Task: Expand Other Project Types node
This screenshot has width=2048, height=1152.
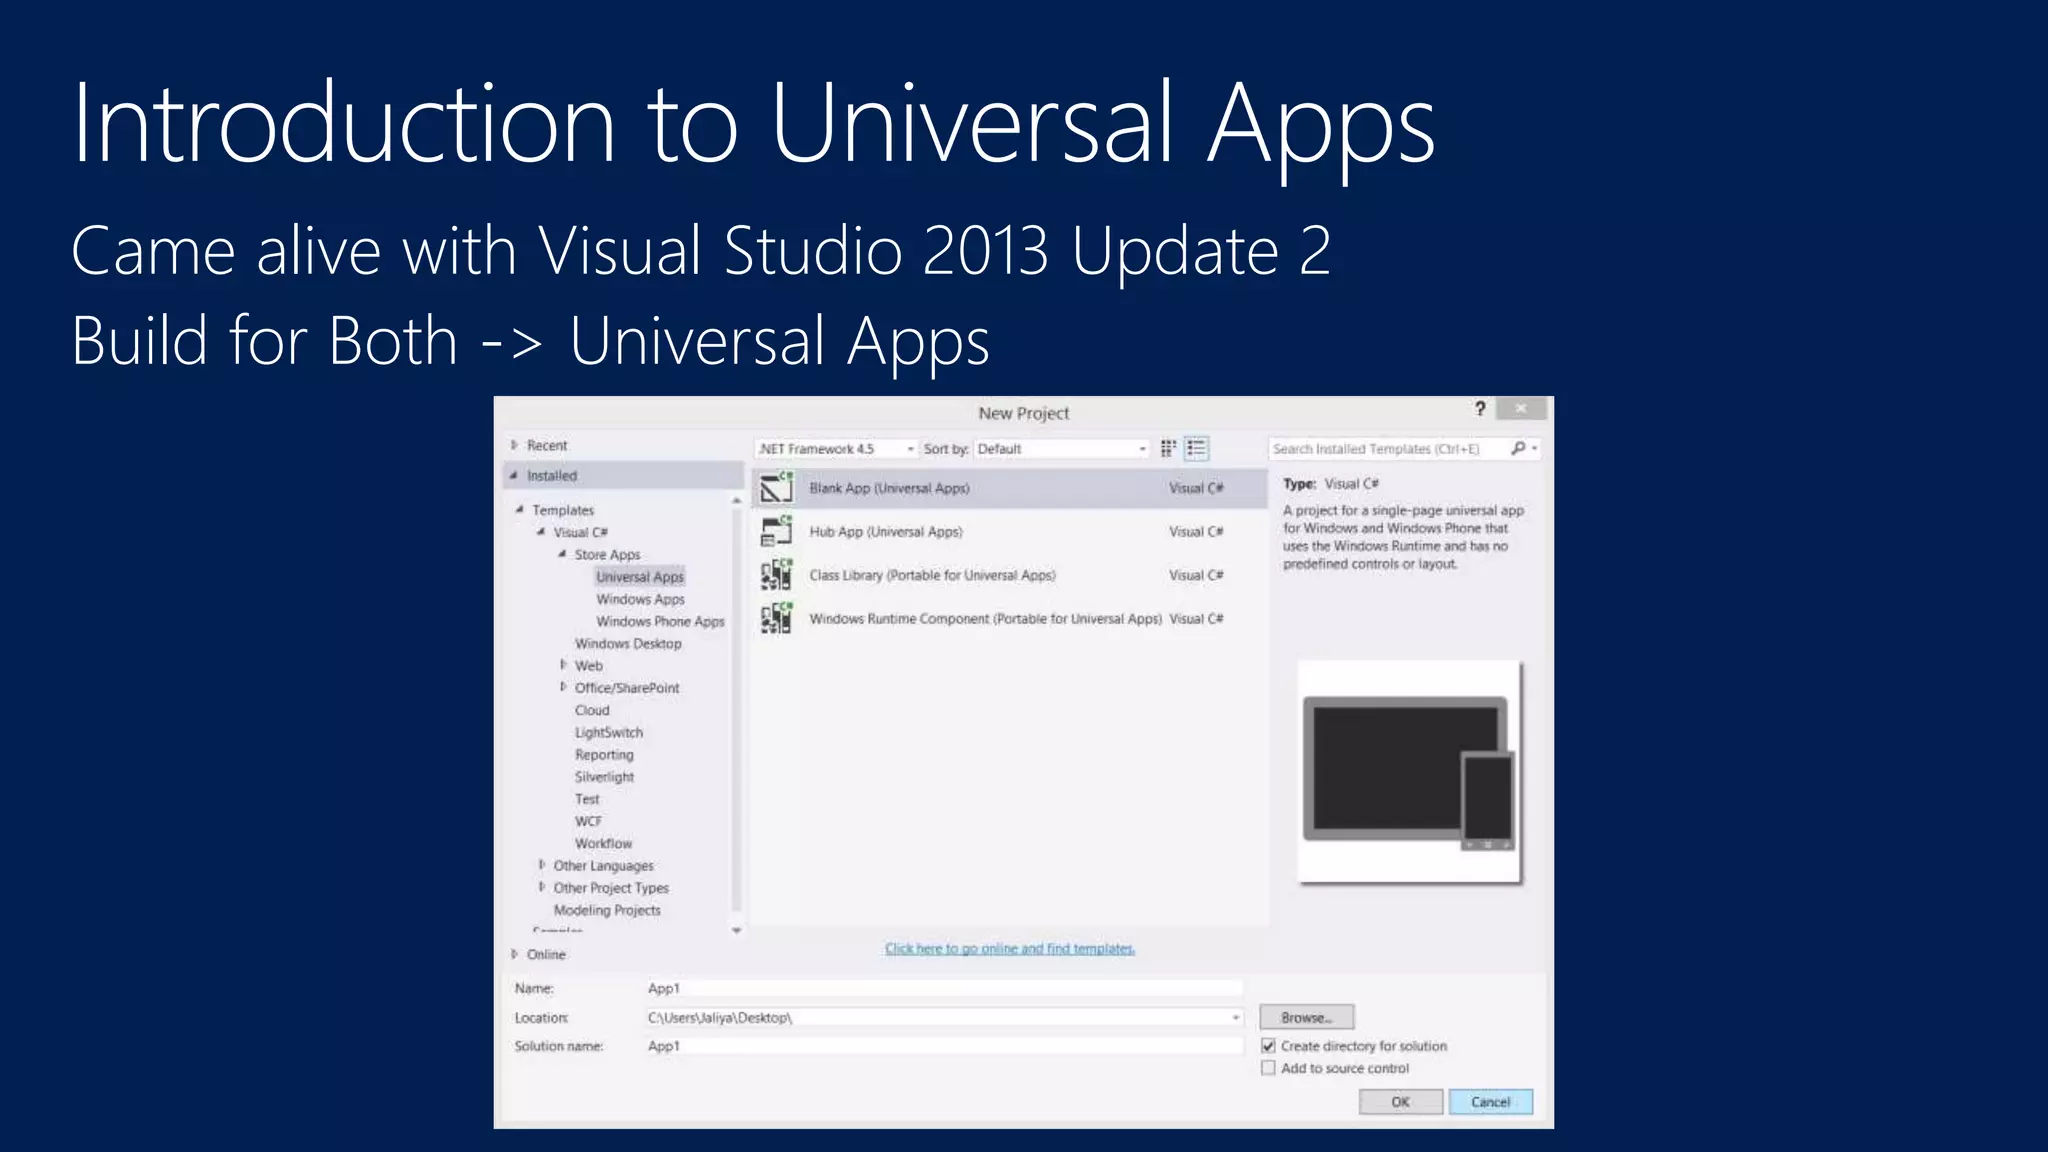Action: pyautogui.click(x=541, y=887)
